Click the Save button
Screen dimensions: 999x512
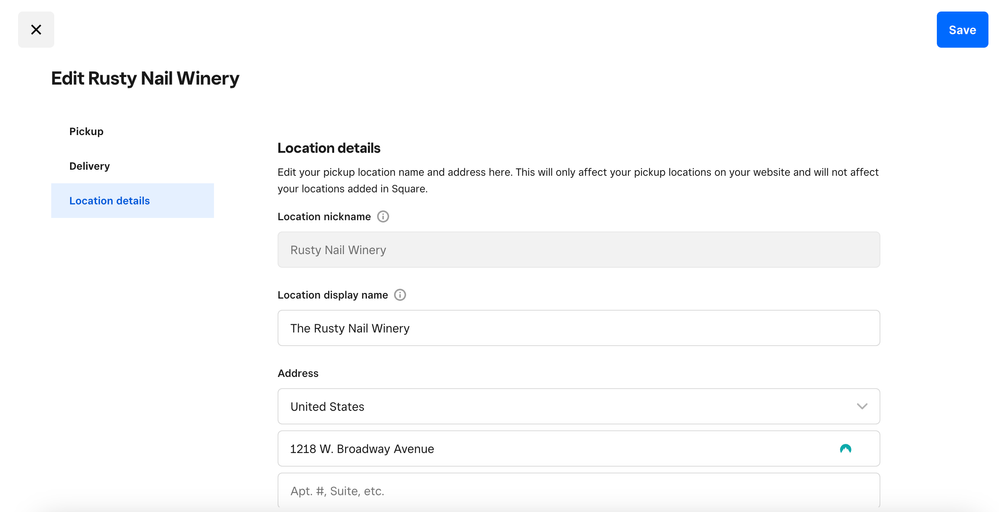coord(962,30)
